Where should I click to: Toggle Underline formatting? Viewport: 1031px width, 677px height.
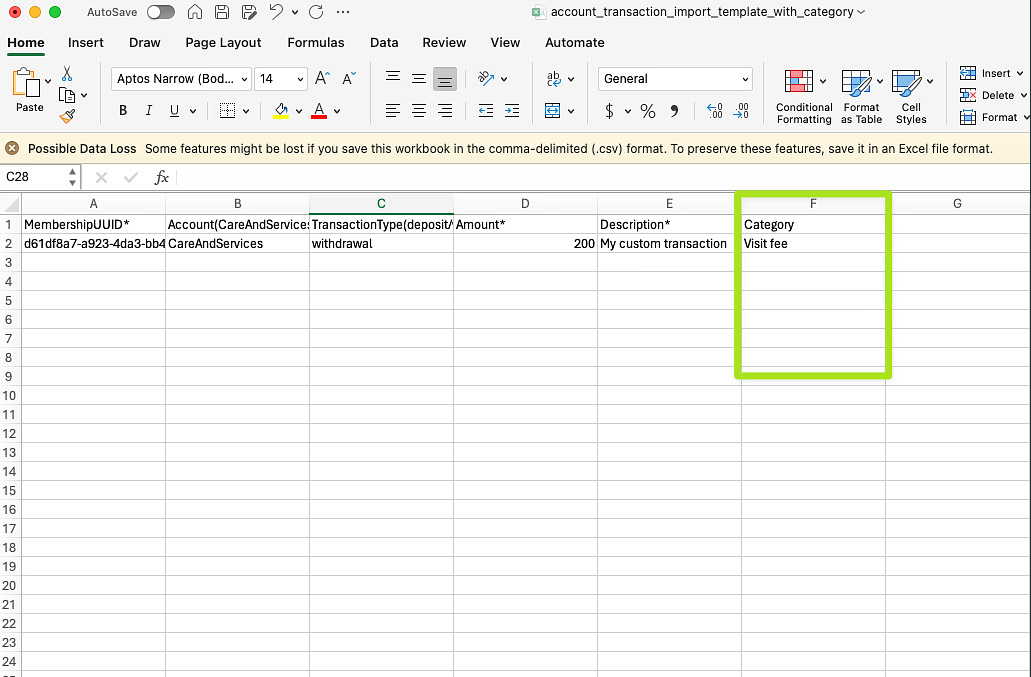point(175,111)
